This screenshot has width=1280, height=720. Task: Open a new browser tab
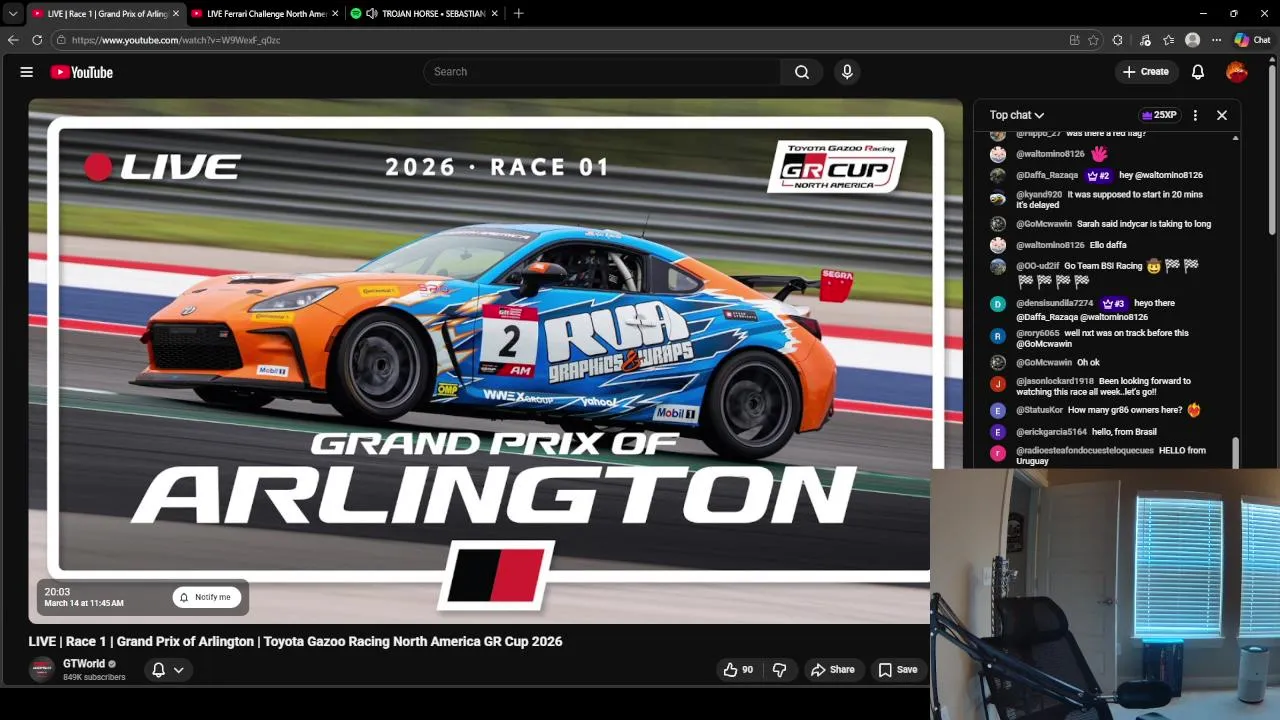point(518,14)
